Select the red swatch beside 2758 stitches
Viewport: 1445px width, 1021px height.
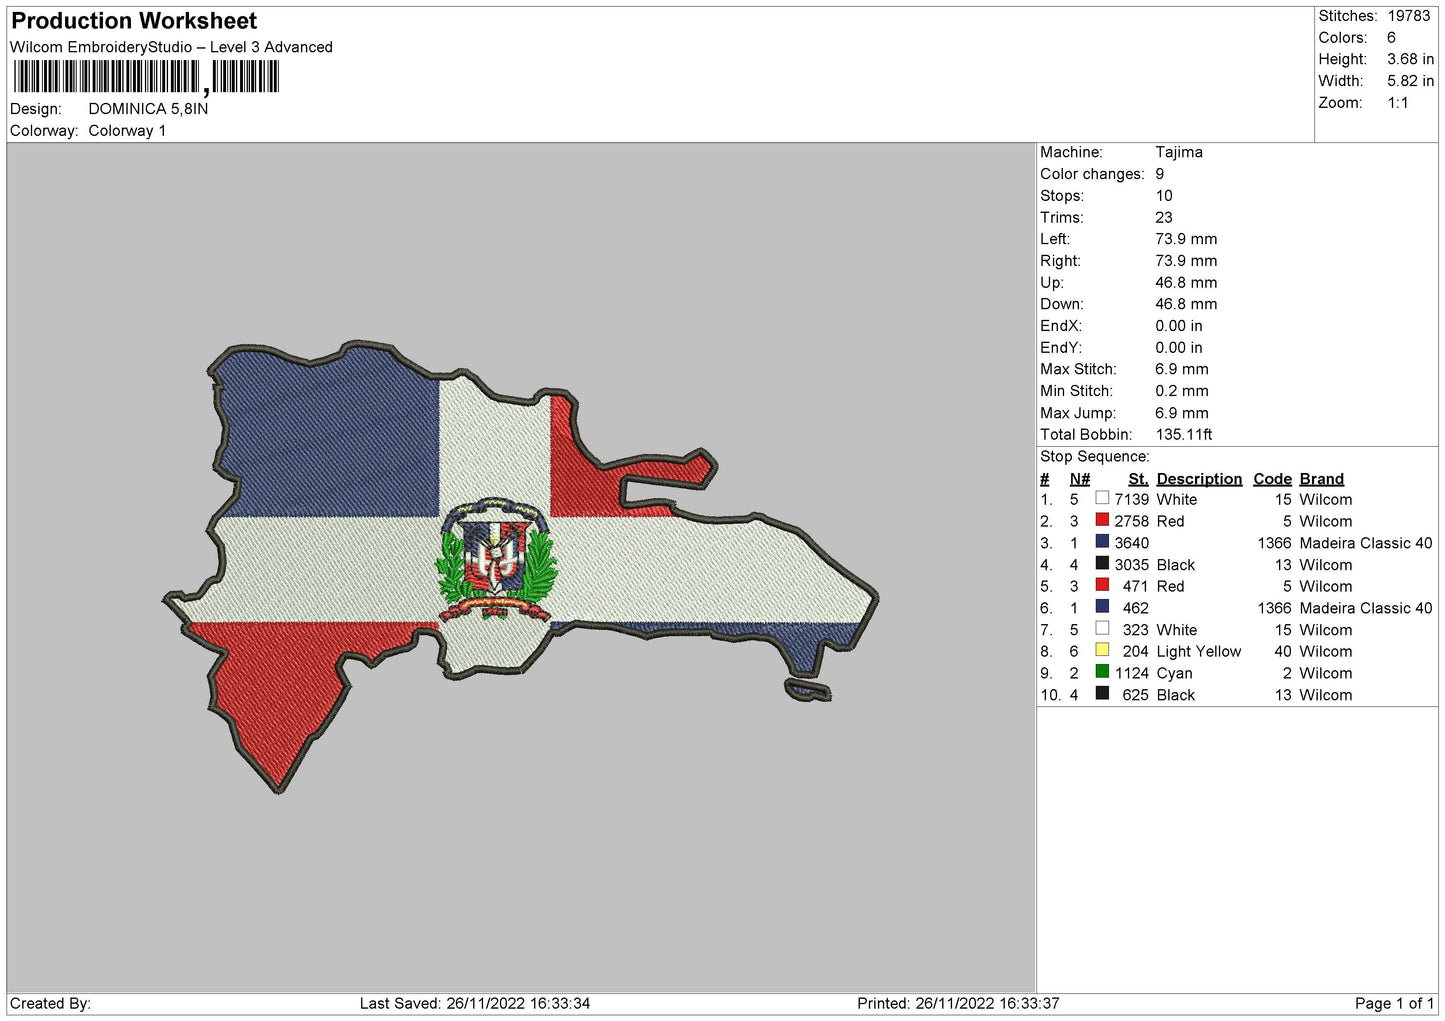[x=1102, y=520]
